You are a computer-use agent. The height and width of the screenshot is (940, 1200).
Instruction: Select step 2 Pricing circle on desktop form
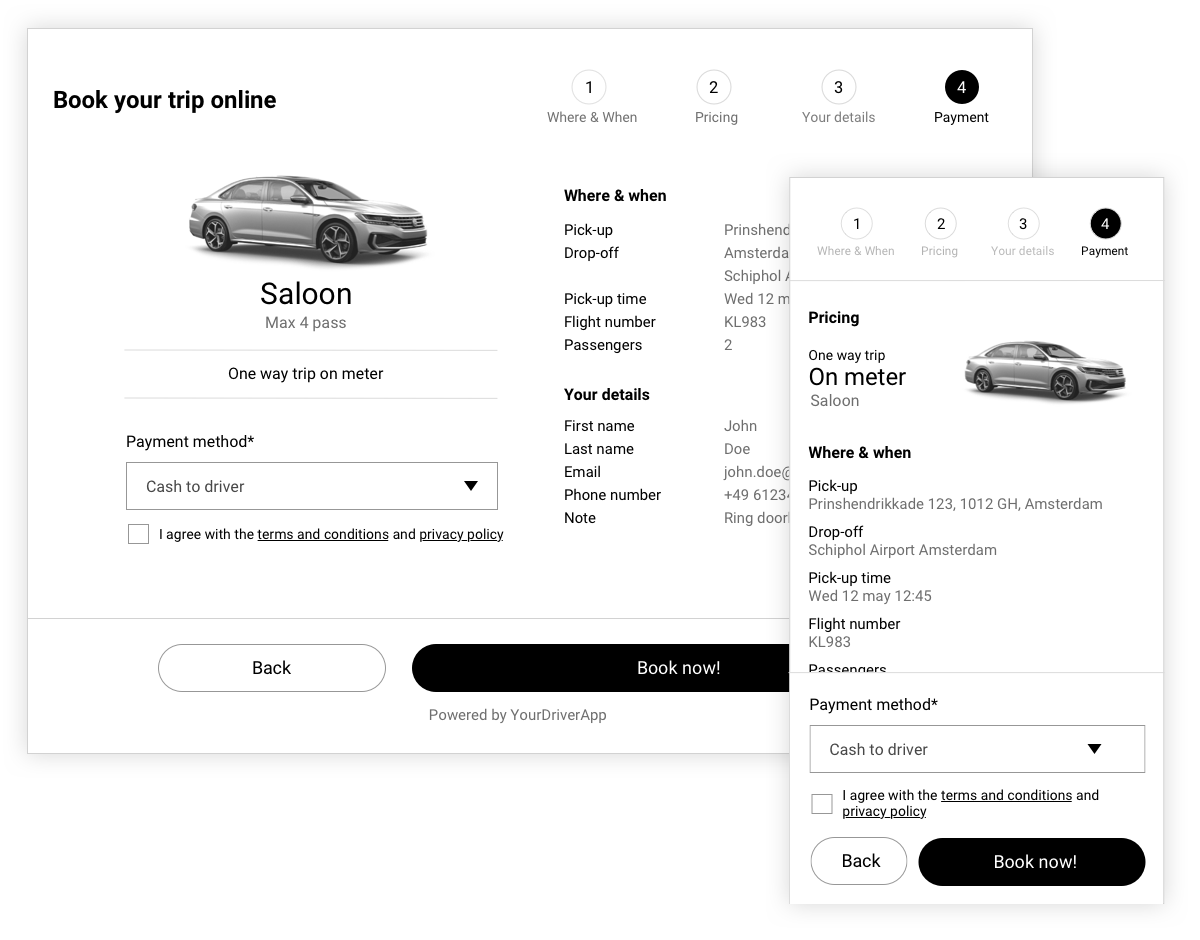click(713, 87)
